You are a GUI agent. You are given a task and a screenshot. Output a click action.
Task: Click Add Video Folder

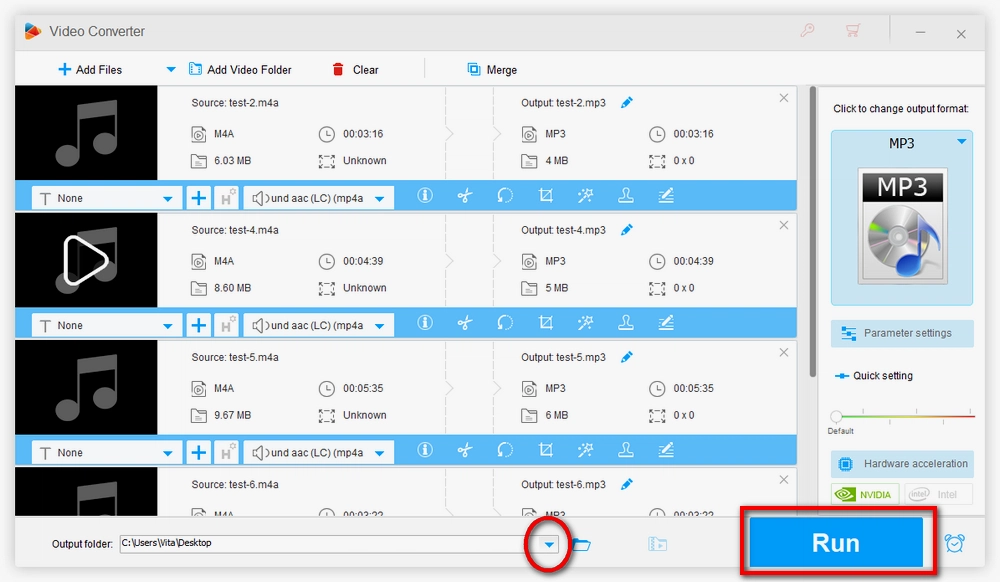click(x=240, y=69)
